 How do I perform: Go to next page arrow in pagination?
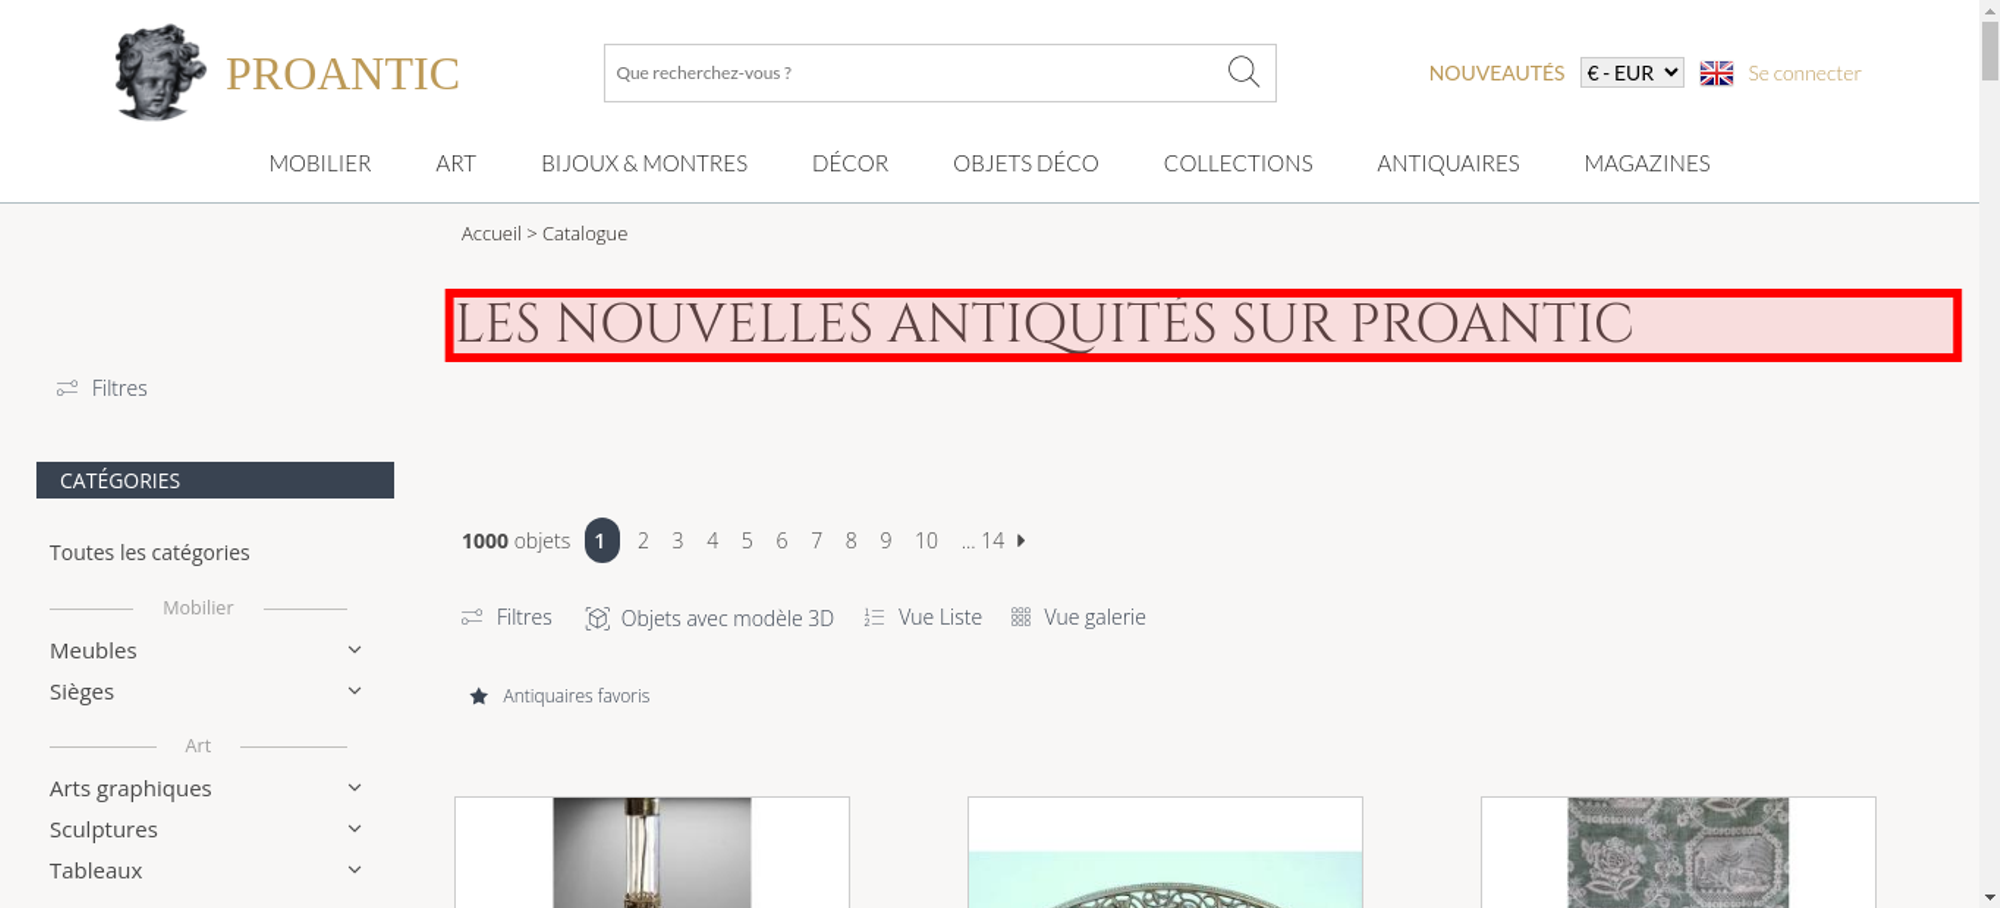click(1021, 540)
